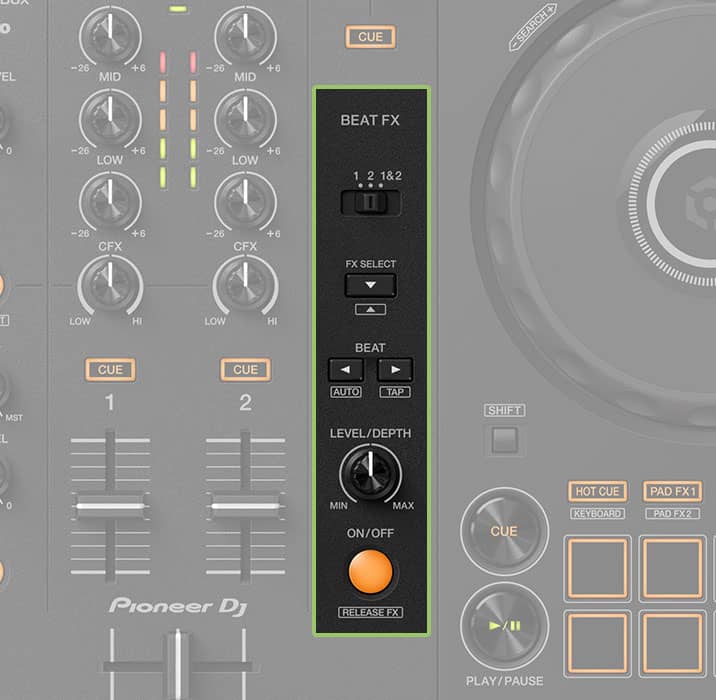The height and width of the screenshot is (700, 716).
Task: Click the RELEASE FX label
Action: point(370,612)
